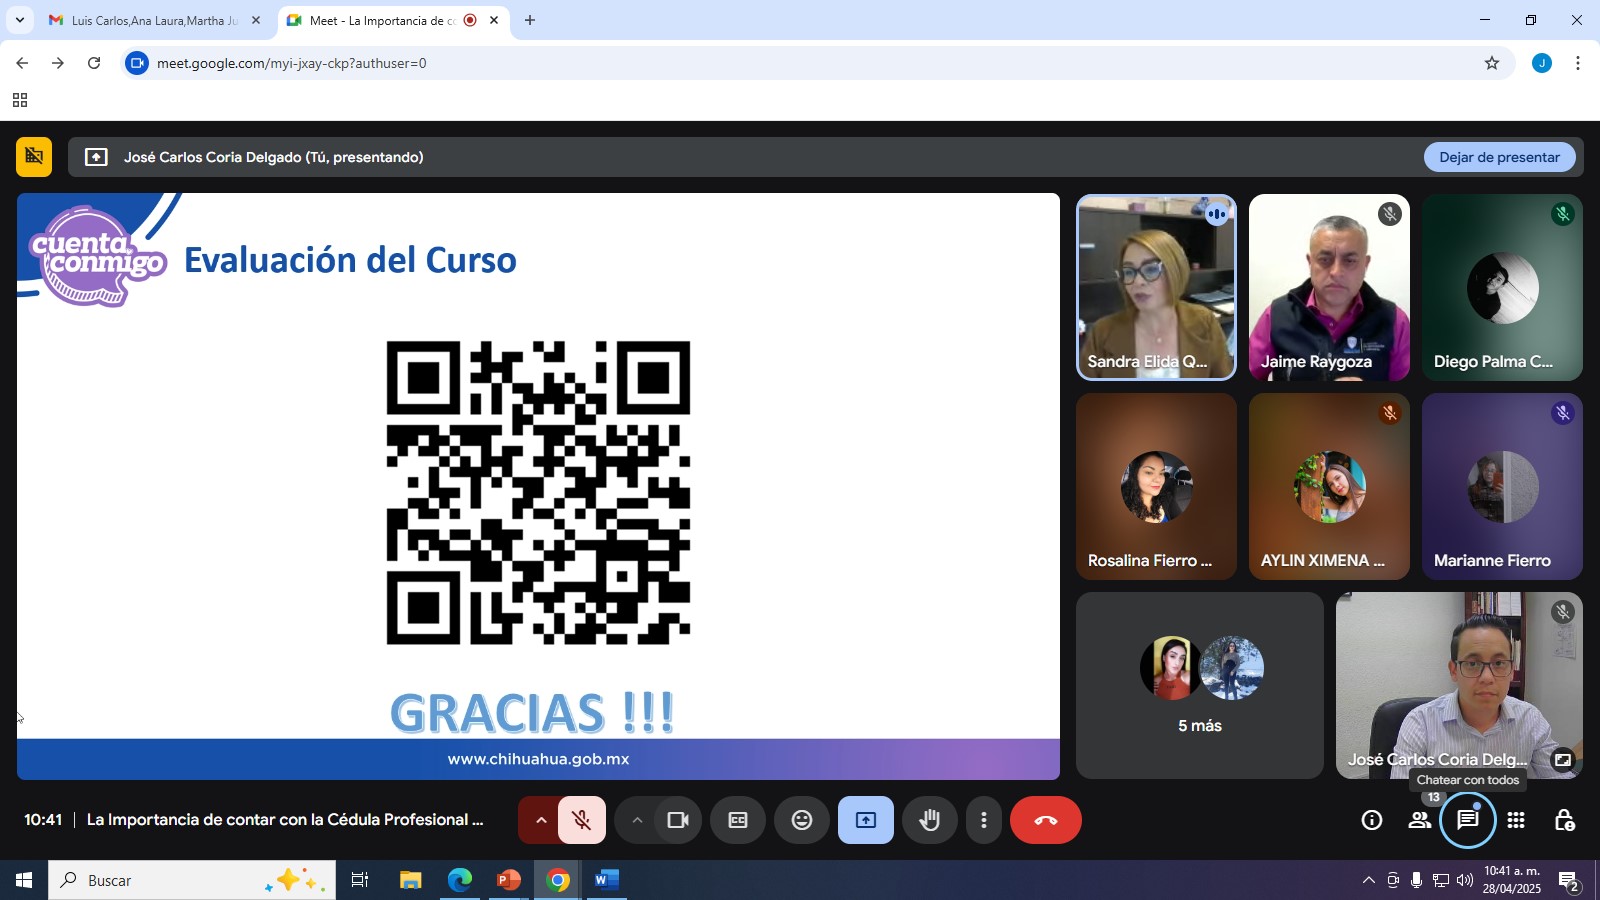This screenshot has height=900, width=1600.
Task: Click the Buscar taskbar search box
Action: 192,880
